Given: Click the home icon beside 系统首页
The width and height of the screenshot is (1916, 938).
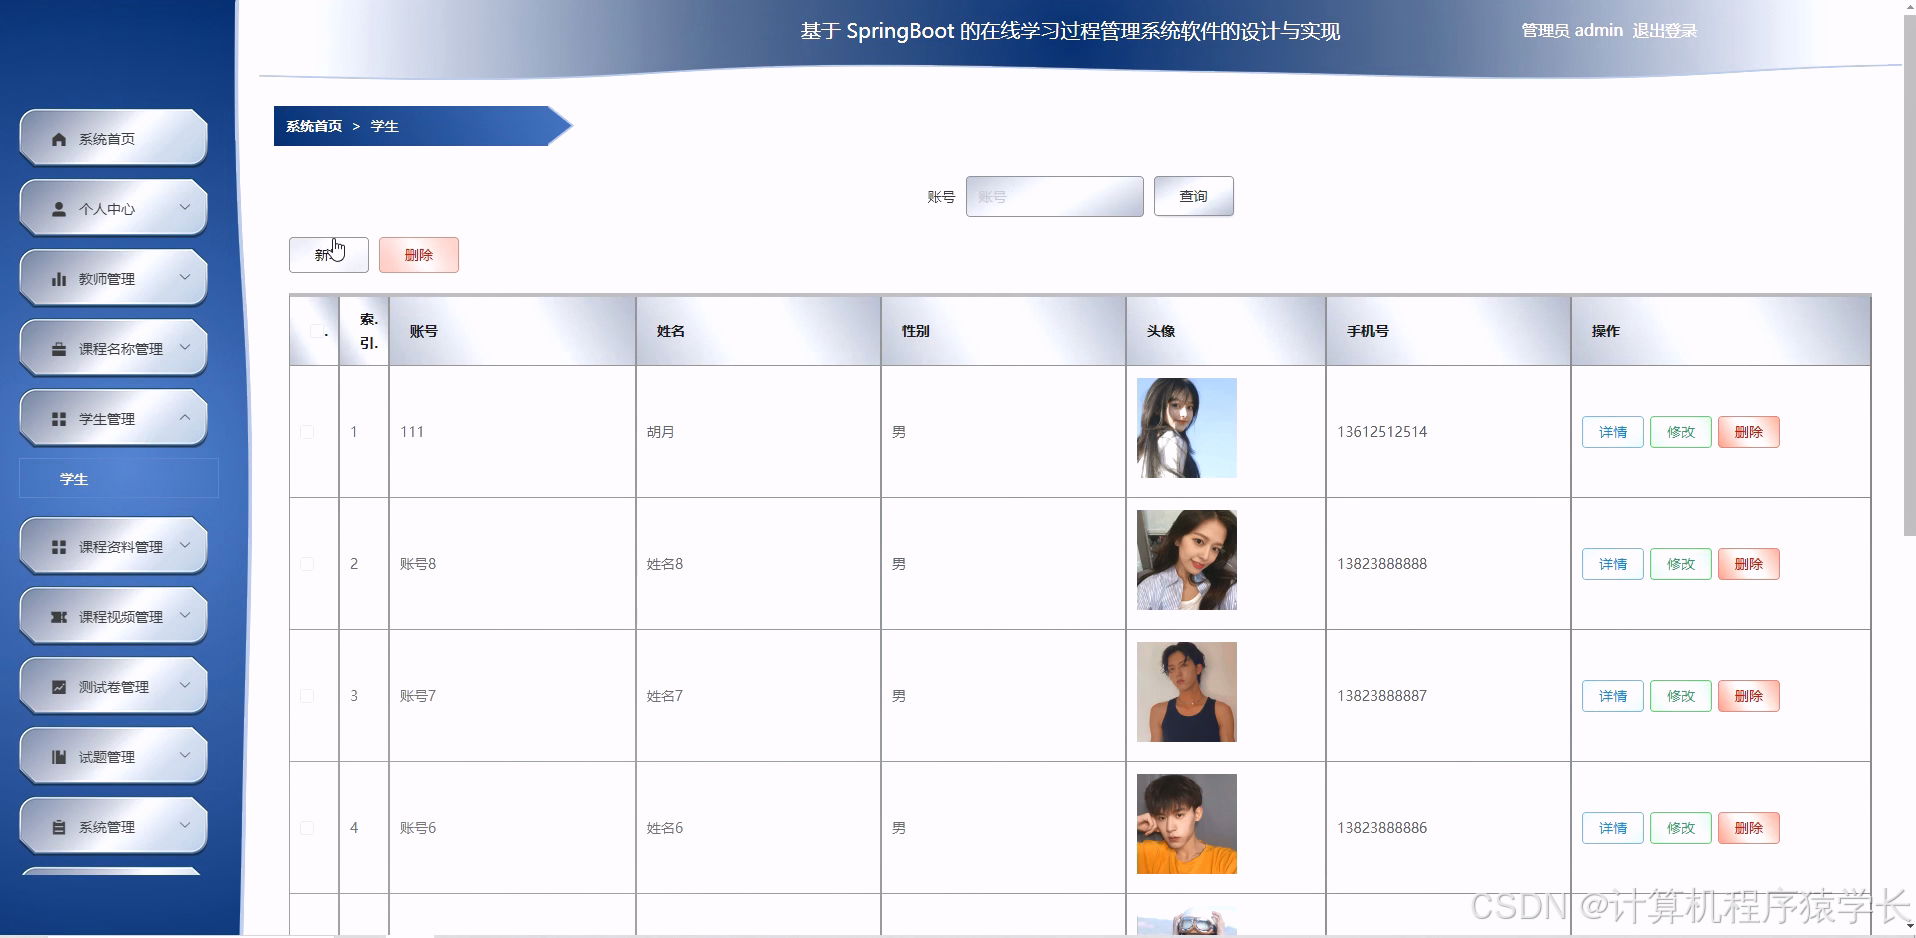Looking at the screenshot, I should (59, 139).
